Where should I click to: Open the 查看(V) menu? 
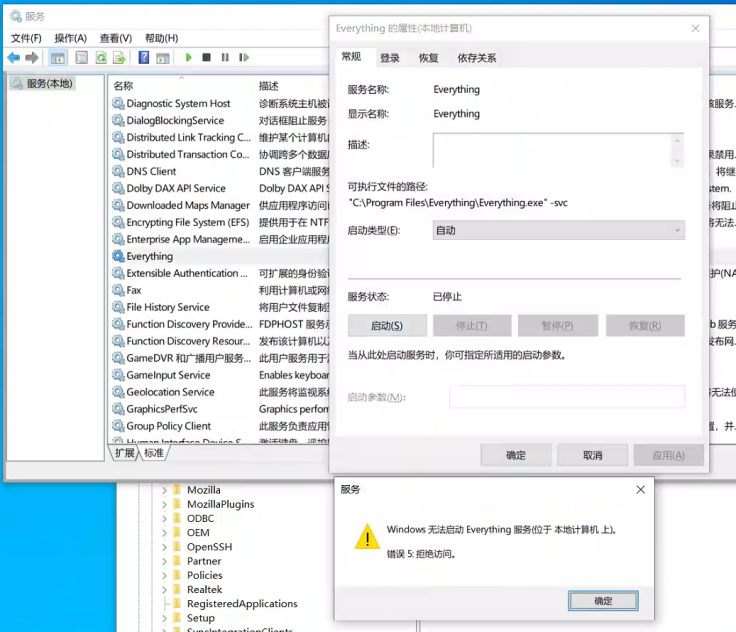[x=115, y=38]
